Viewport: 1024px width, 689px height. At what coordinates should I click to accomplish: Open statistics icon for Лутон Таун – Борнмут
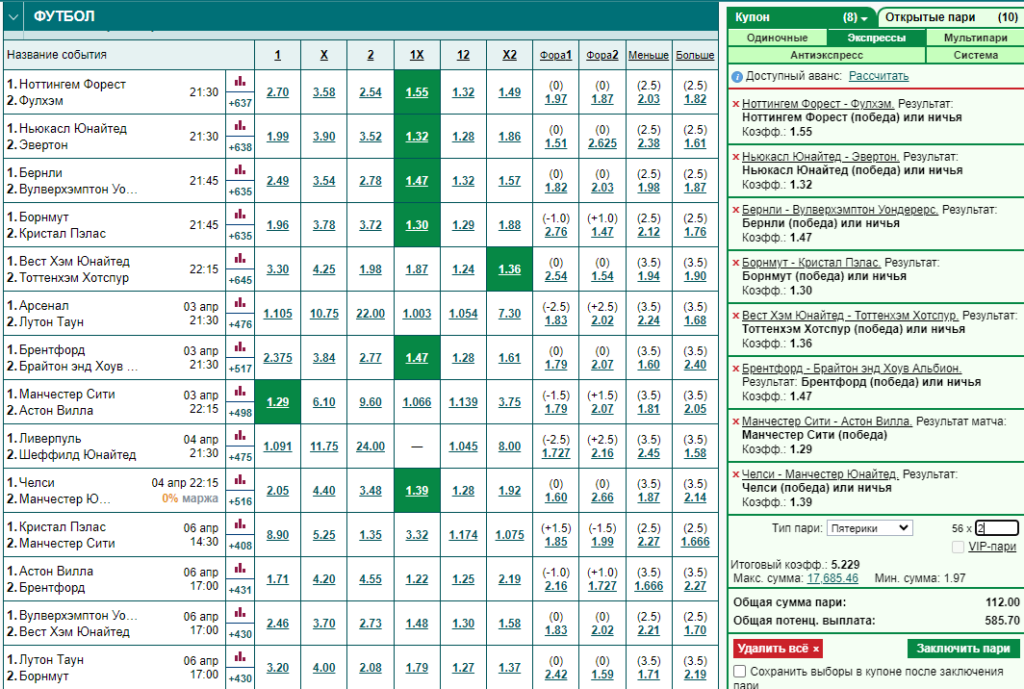pyautogui.click(x=240, y=657)
